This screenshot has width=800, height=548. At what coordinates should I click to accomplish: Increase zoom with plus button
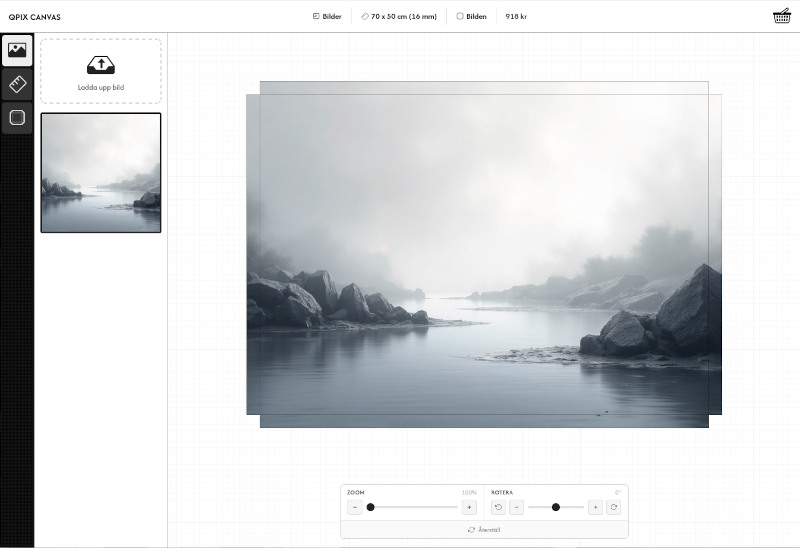[x=469, y=507]
